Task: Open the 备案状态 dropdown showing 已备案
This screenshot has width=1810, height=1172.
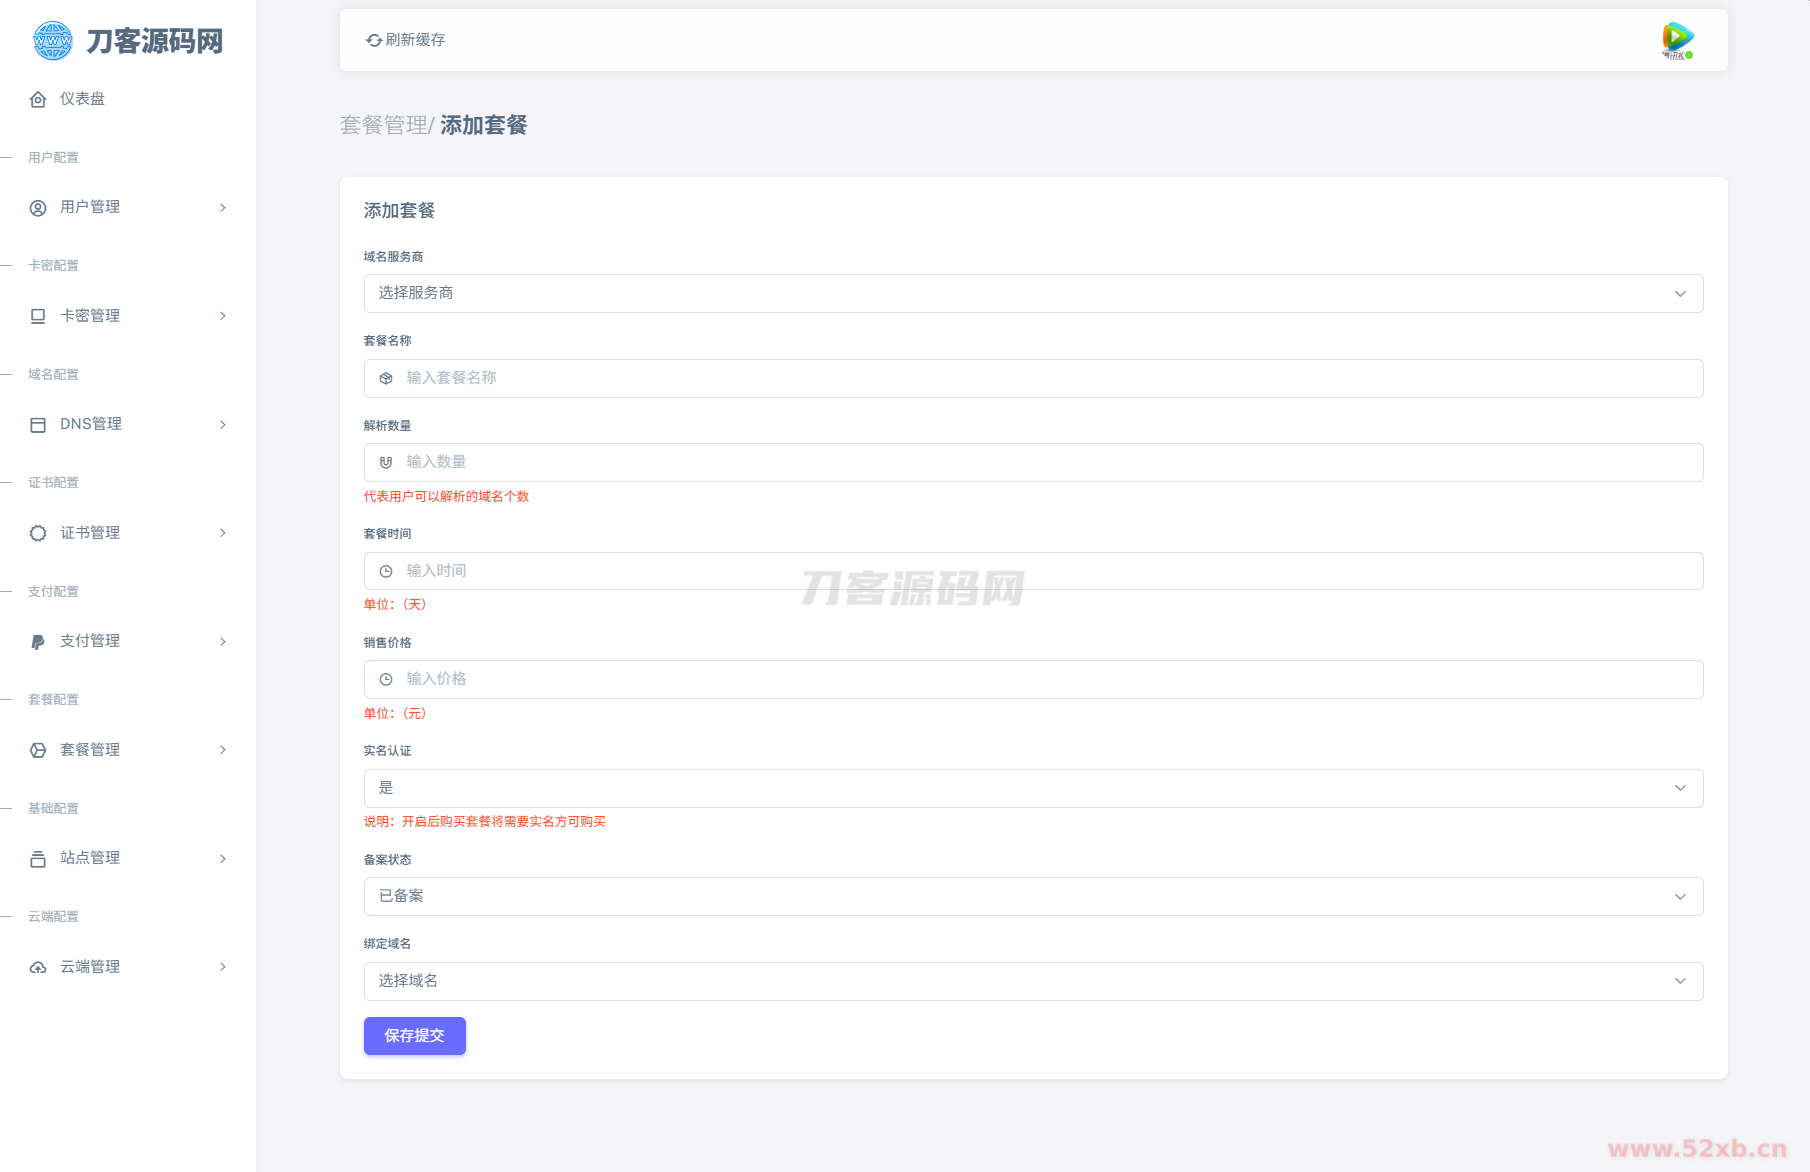Action: [x=1032, y=897]
